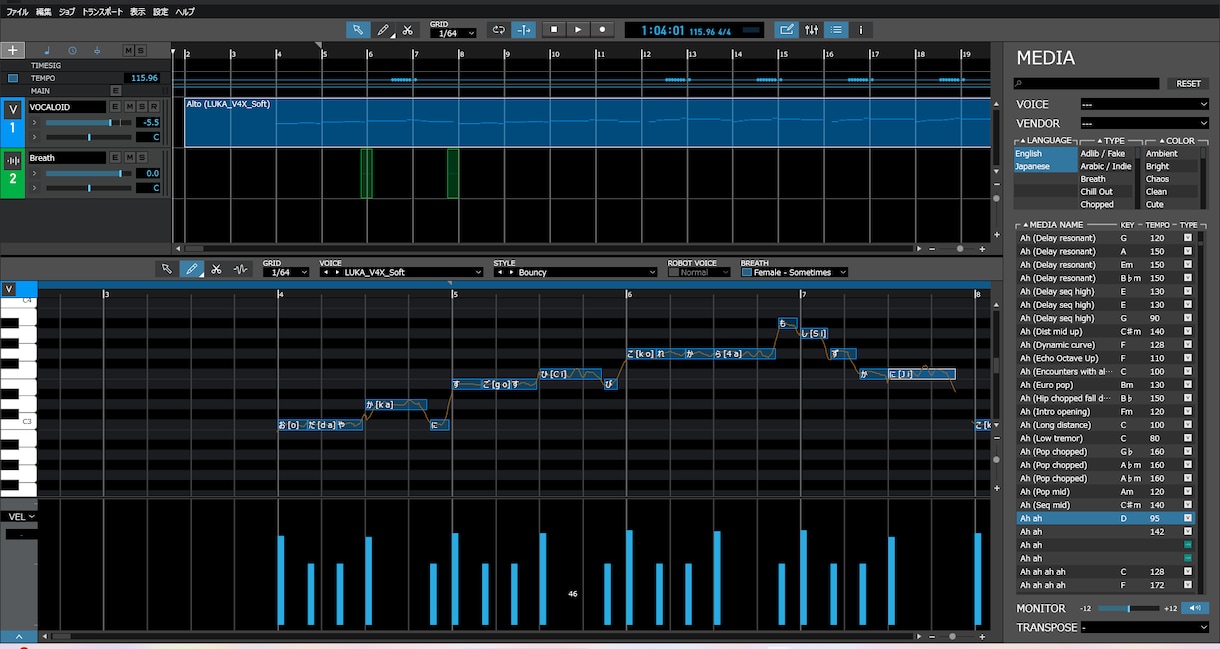Toggle the MONITOR speaker button
This screenshot has width=1220, height=649.
pyautogui.click(x=1195, y=608)
